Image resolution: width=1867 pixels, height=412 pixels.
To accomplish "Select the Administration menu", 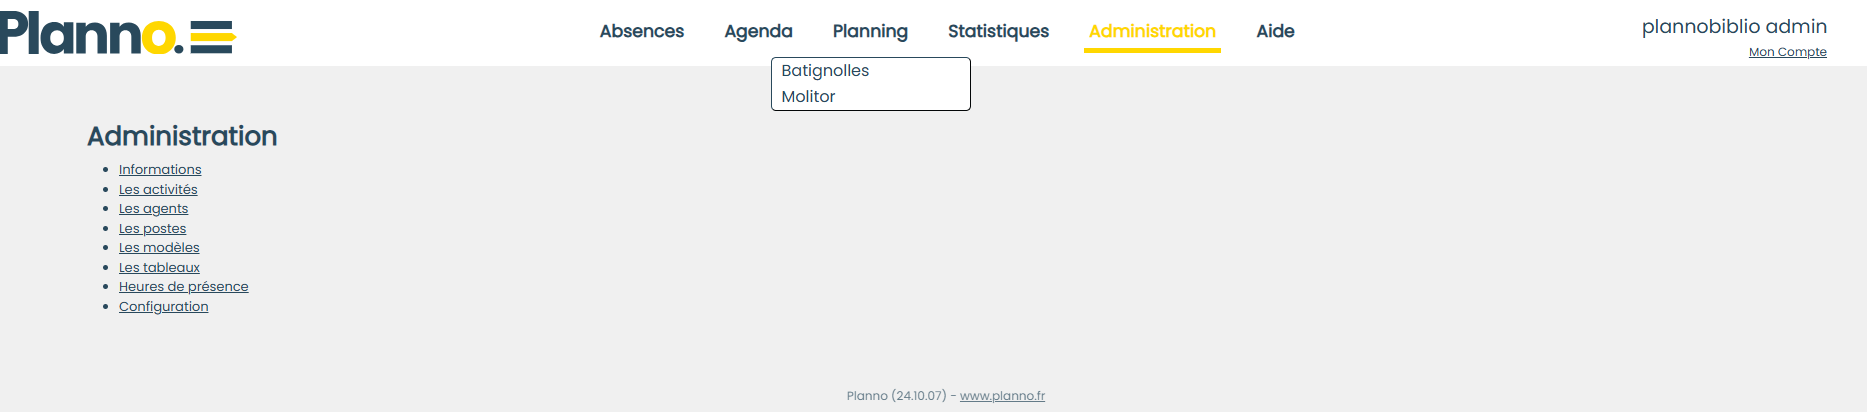I will click(x=1152, y=31).
